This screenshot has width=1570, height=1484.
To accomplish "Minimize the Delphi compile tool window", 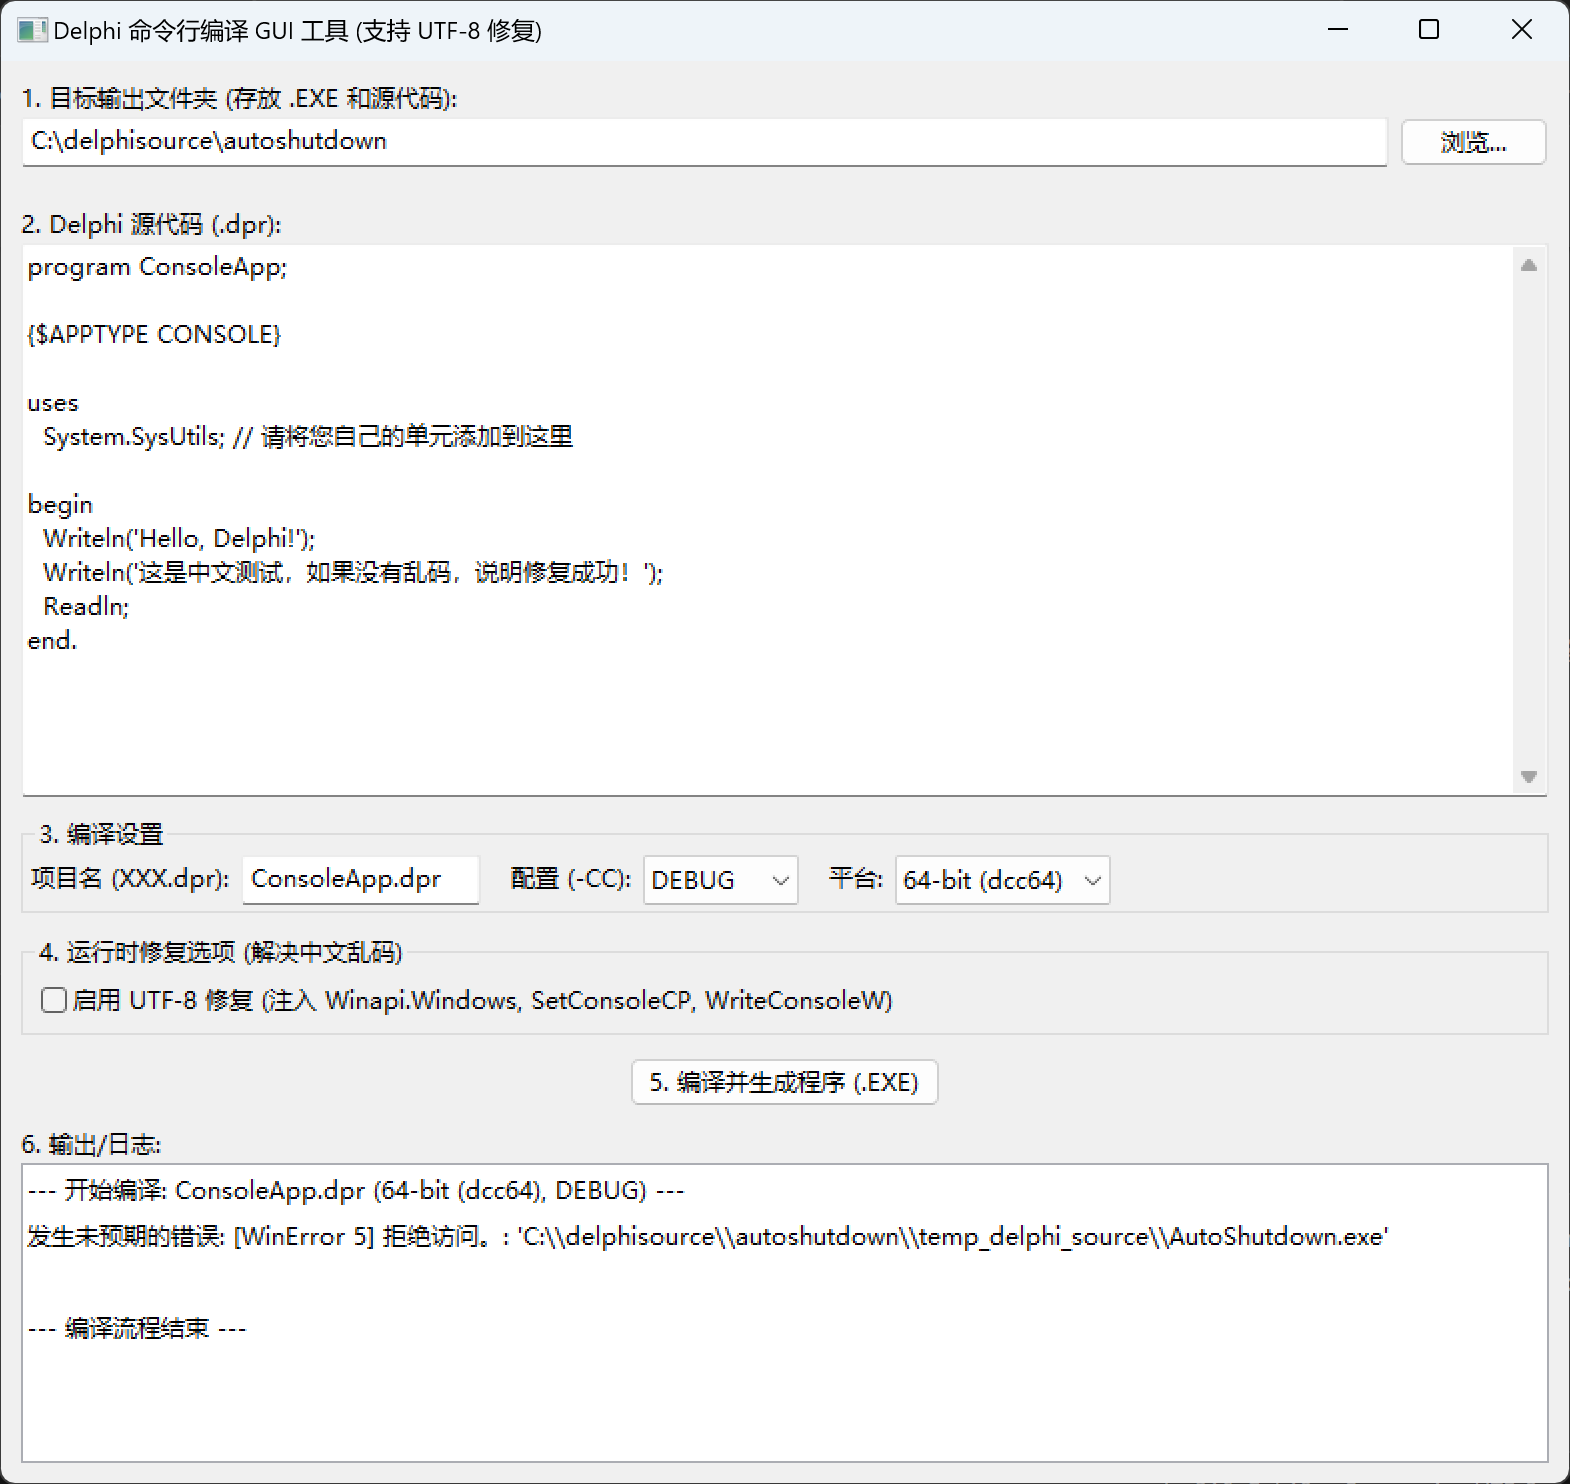I will tap(1338, 30).
